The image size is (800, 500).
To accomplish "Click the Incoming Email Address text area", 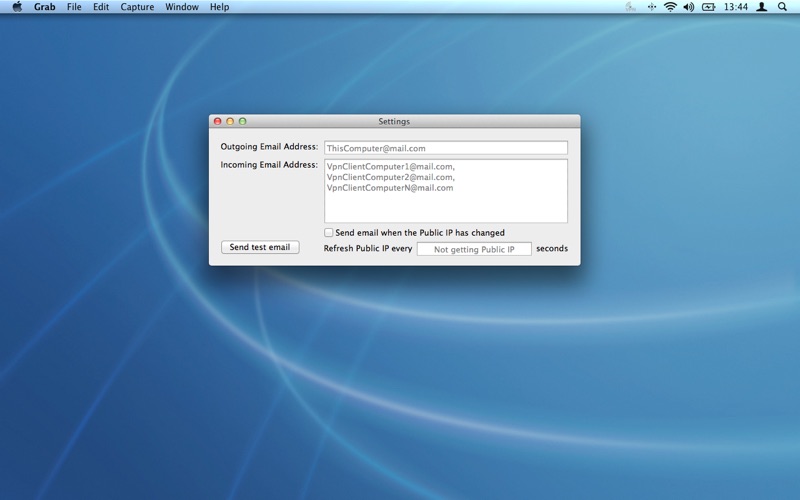I will [445, 191].
